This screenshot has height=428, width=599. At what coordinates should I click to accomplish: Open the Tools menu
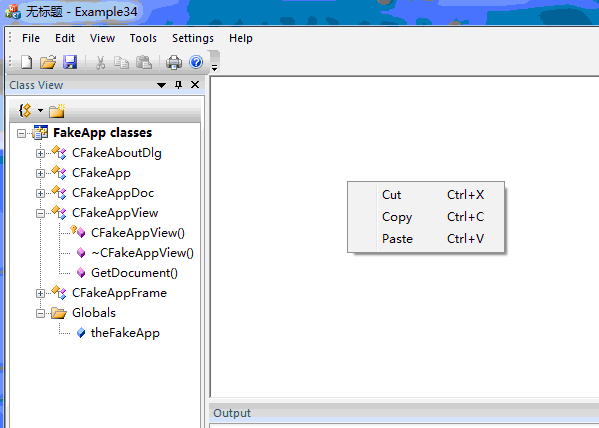pos(143,38)
